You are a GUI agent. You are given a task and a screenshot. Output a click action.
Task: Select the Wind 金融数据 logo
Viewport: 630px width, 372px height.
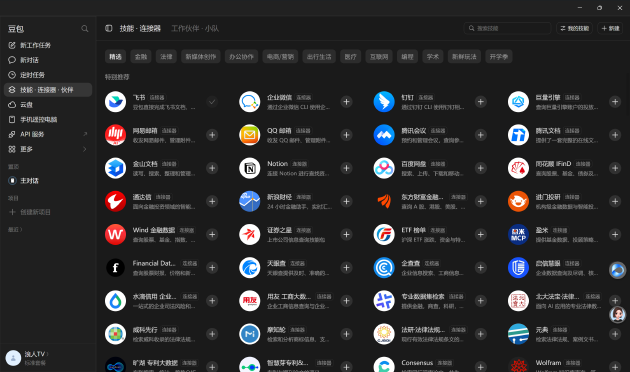[115, 234]
